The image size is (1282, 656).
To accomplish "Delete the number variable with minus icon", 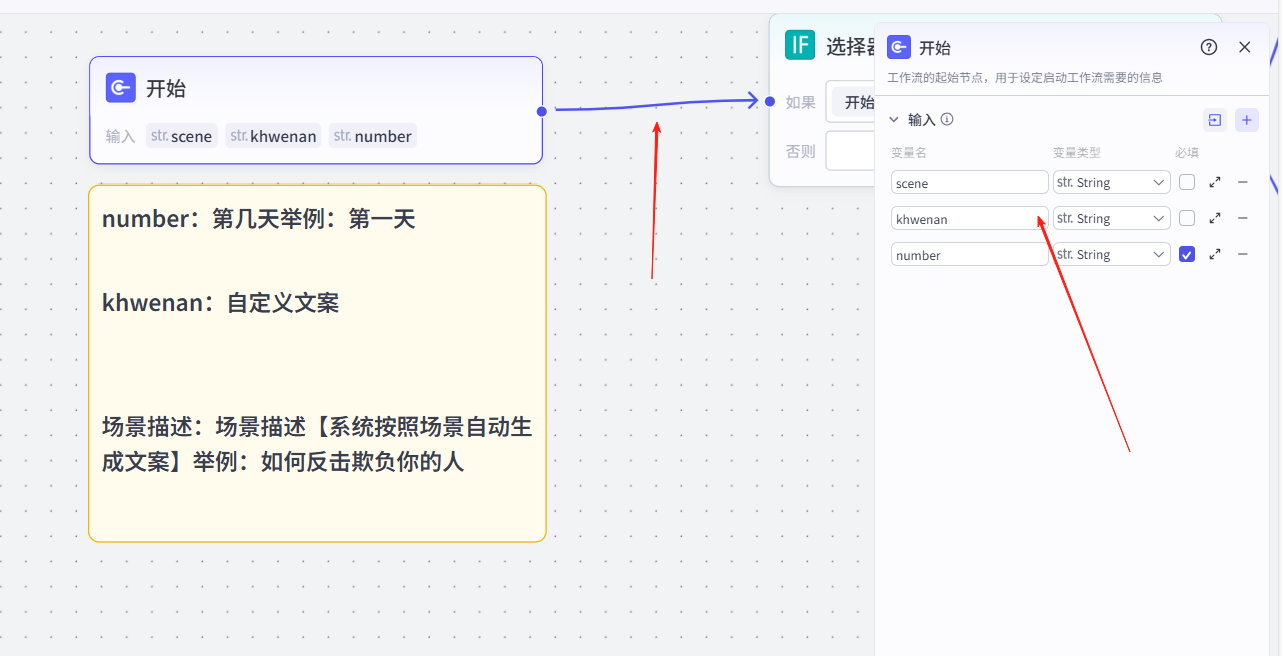I will (x=1243, y=254).
